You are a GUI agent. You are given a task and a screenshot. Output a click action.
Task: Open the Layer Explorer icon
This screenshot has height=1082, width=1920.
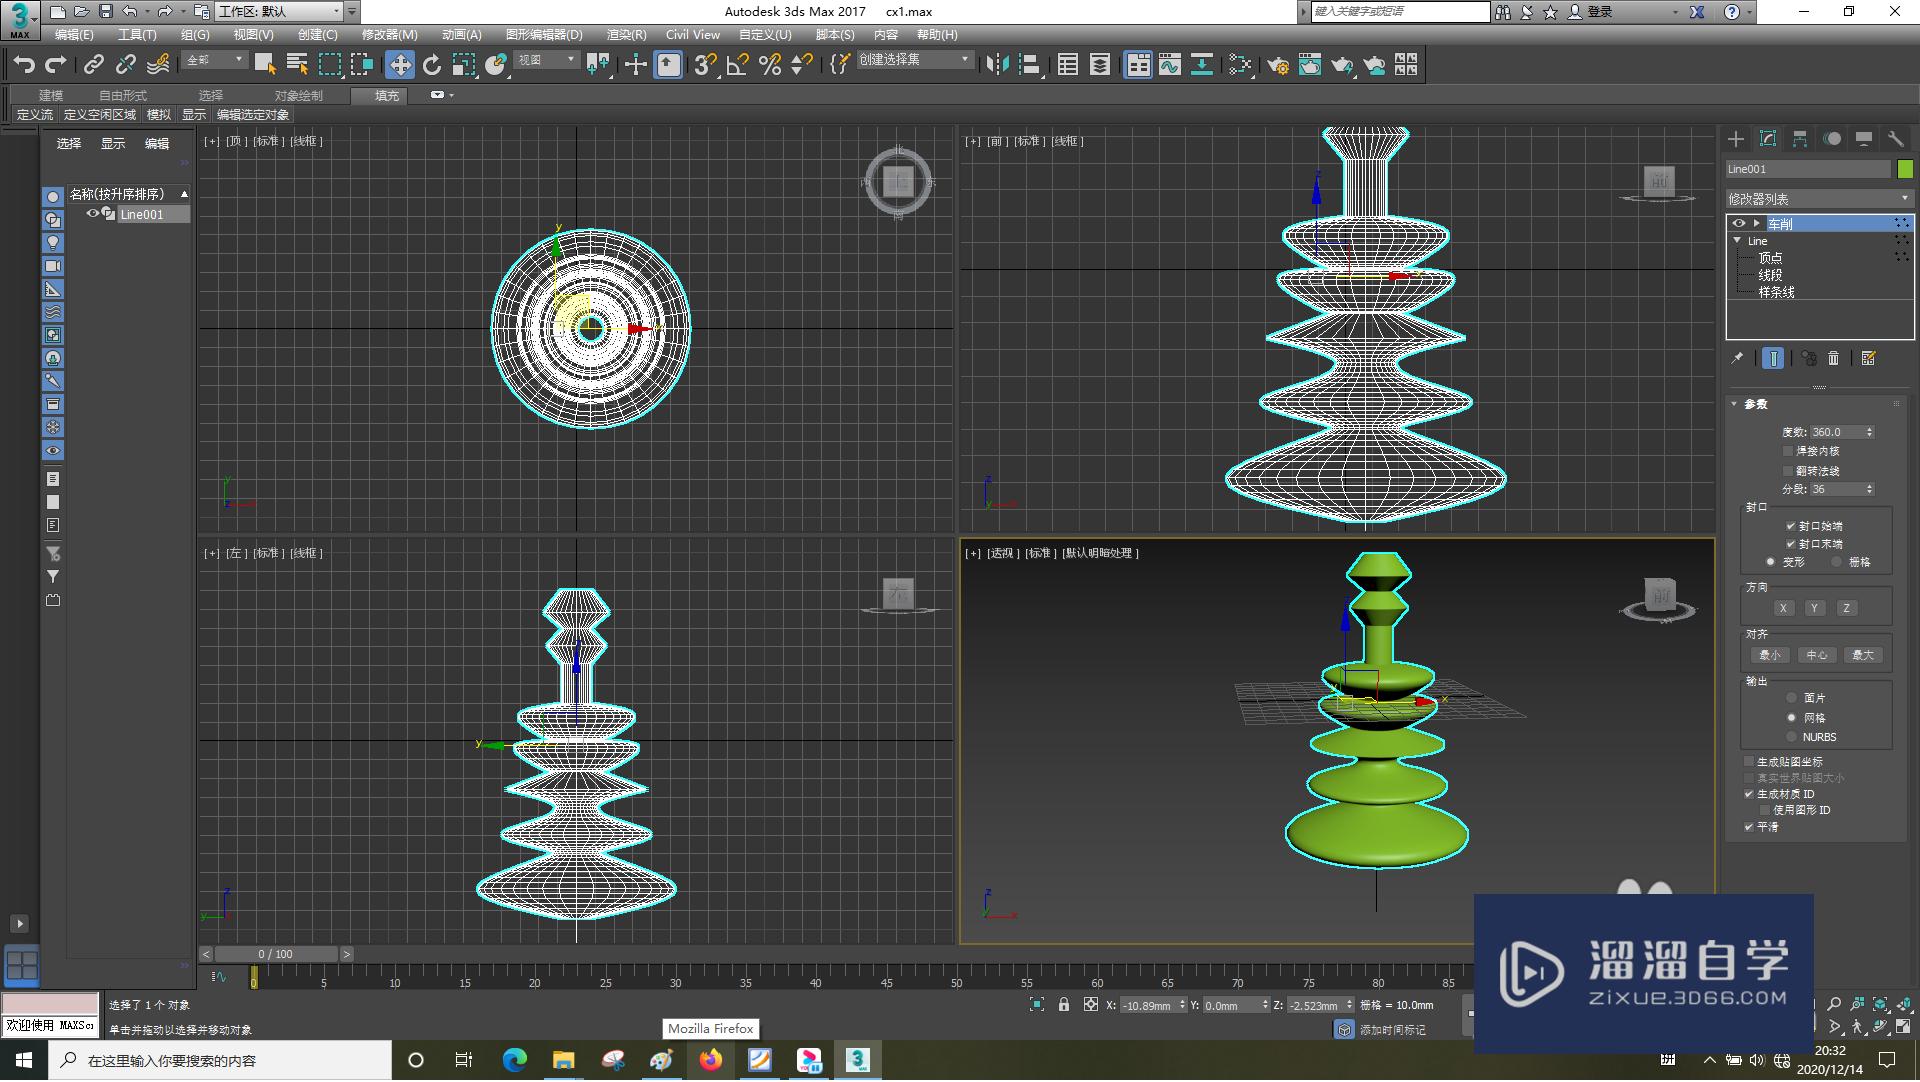[x=1100, y=65]
